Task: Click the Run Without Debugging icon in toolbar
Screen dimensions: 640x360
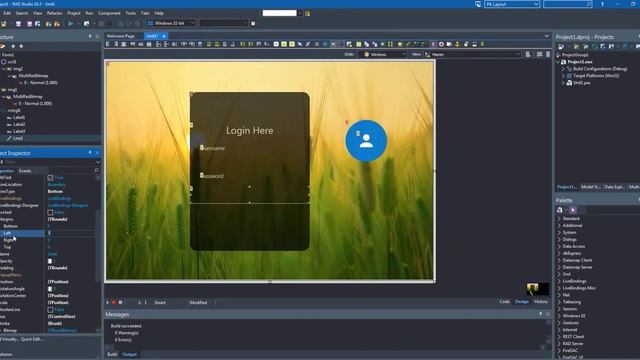Action: click(x=87, y=24)
